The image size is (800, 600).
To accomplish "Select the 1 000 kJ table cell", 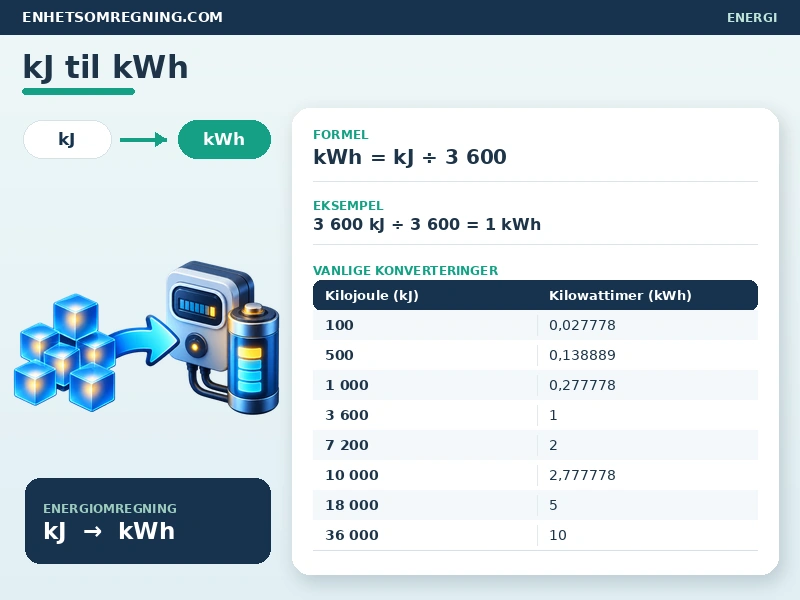I will pos(425,385).
